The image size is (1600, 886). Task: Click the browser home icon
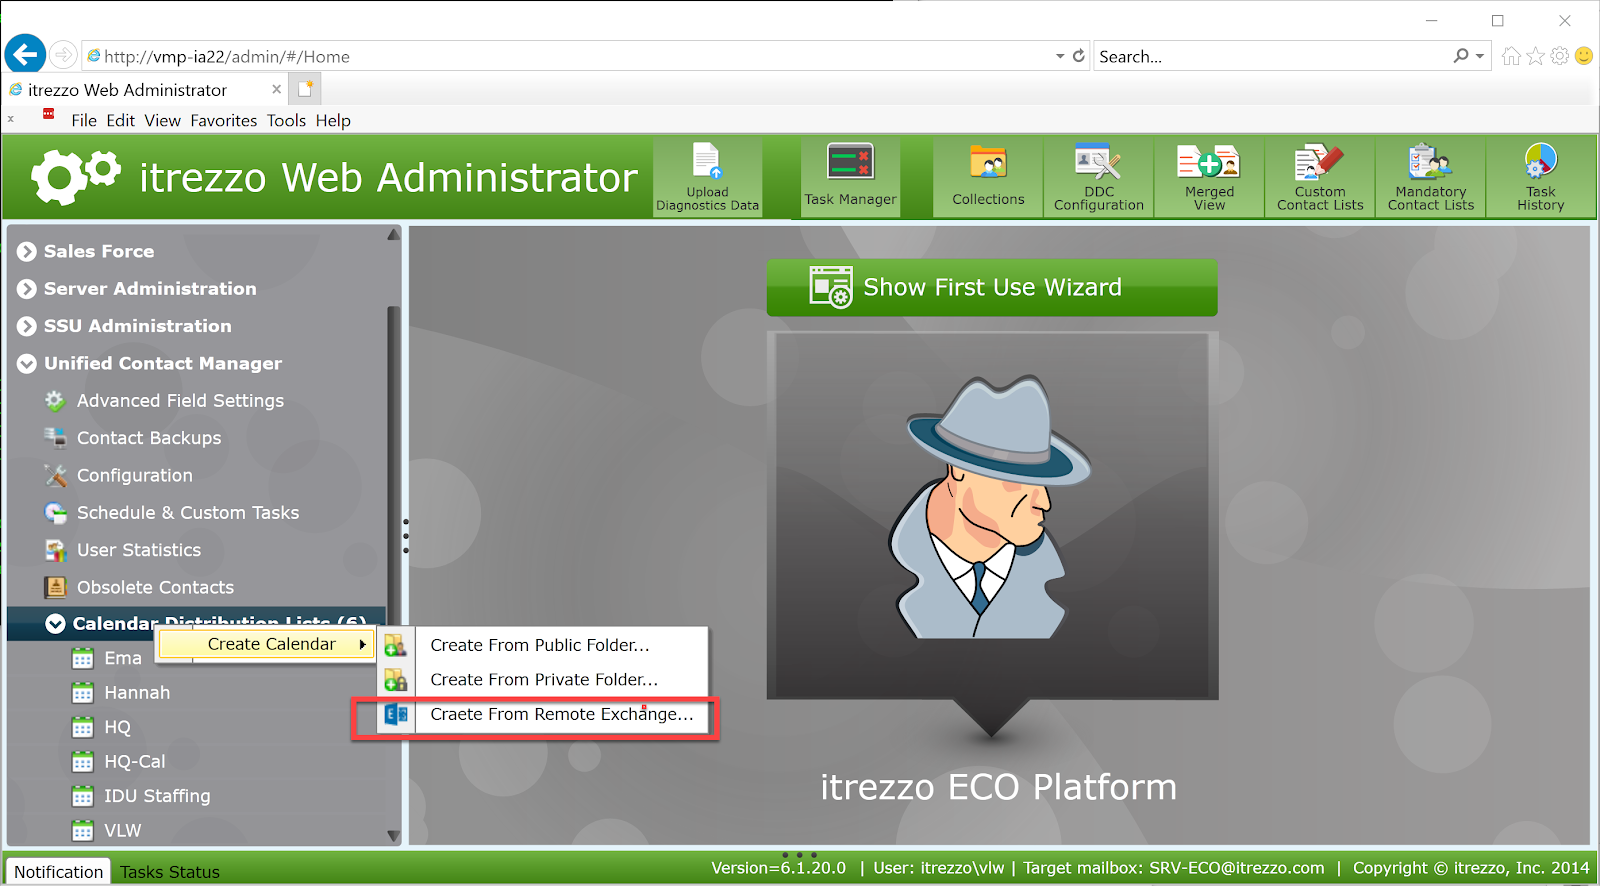pyautogui.click(x=1511, y=56)
